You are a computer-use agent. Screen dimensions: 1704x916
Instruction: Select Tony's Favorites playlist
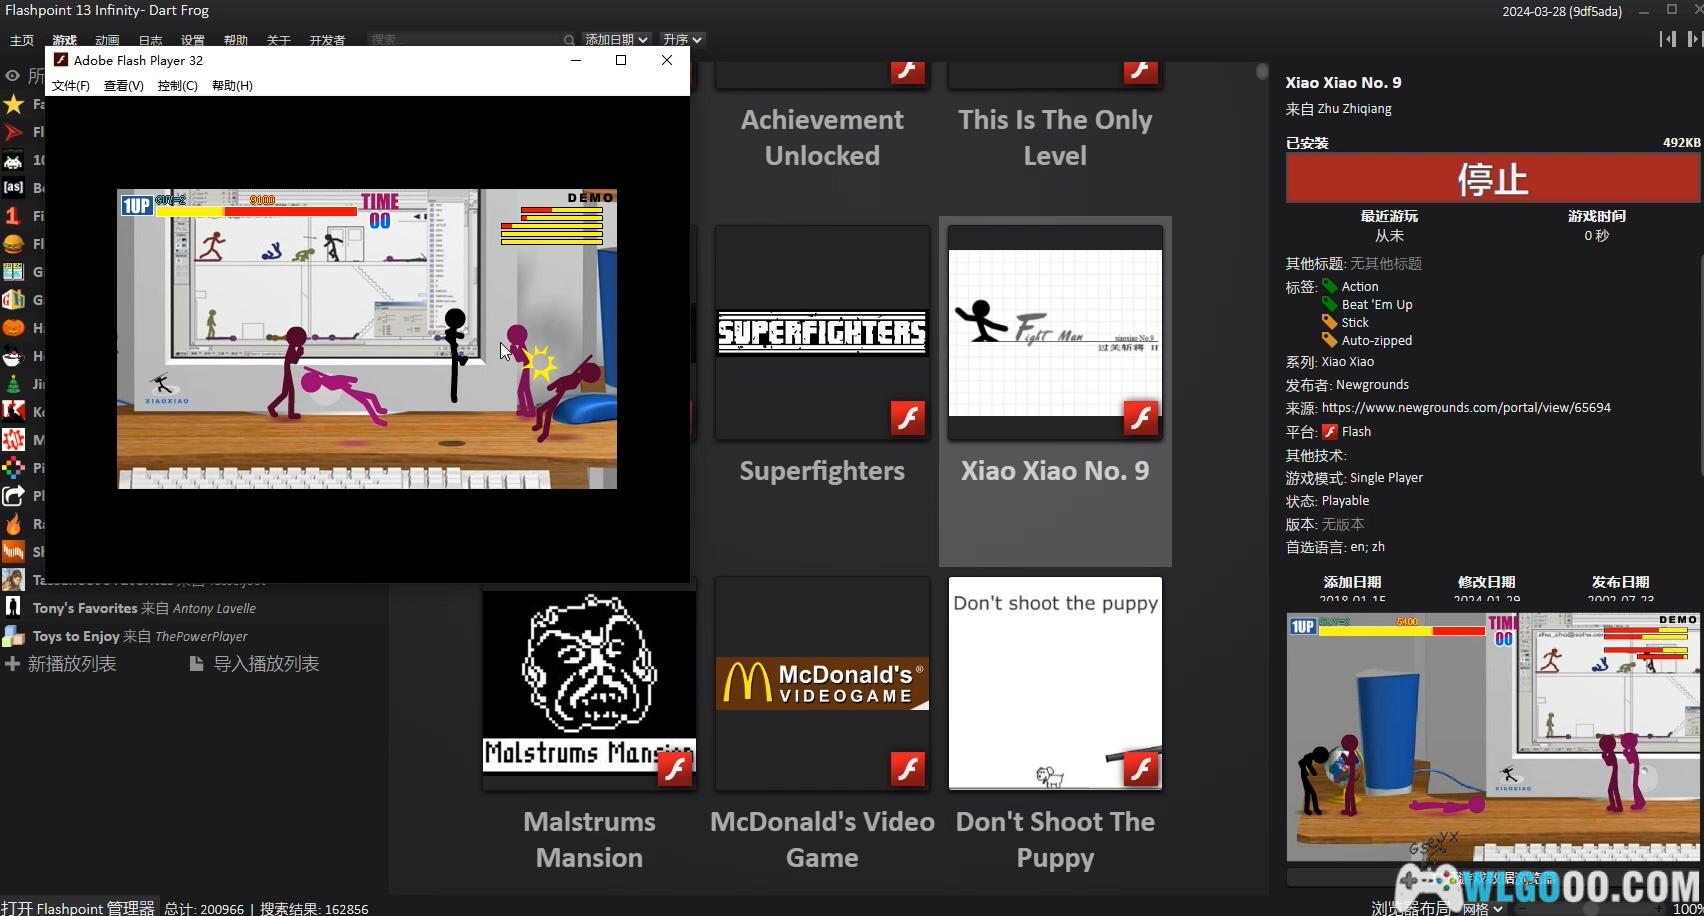(144, 608)
